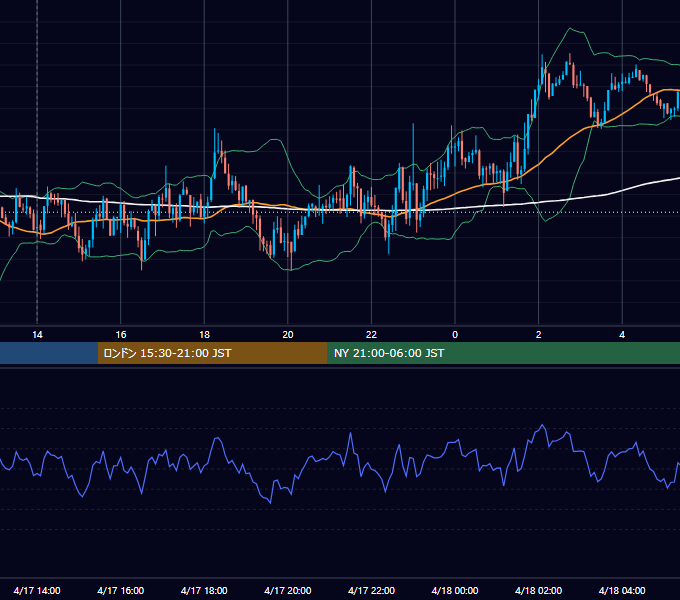Click the 2 hour axis label

pos(539,335)
